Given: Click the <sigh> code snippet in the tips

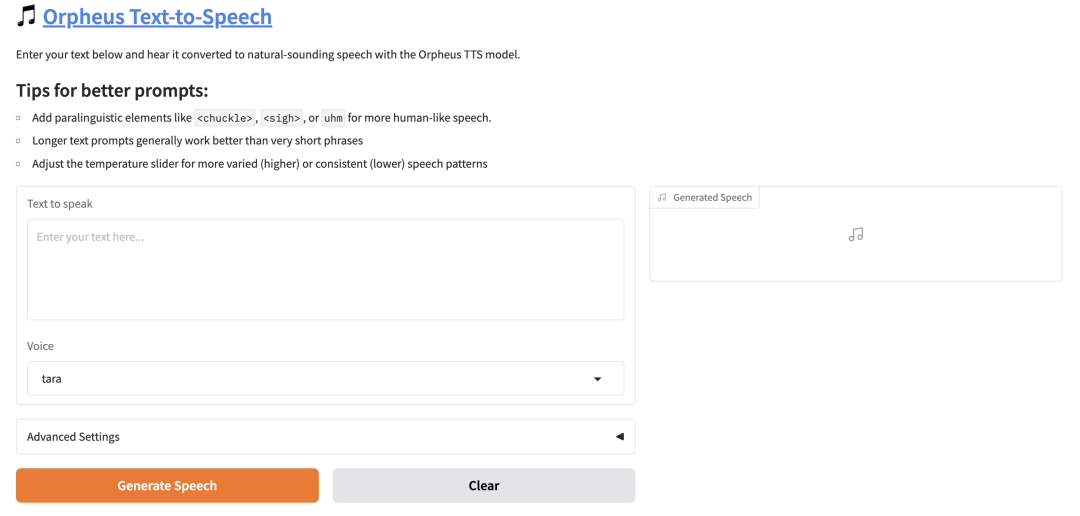Looking at the screenshot, I should [x=282, y=118].
